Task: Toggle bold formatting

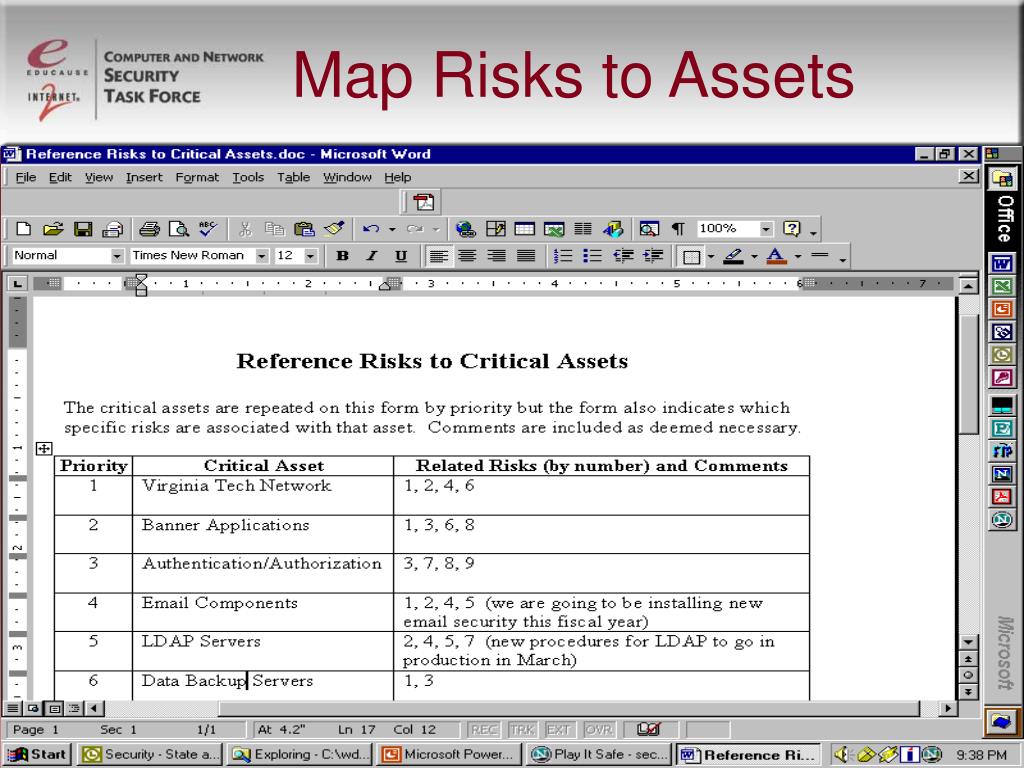Action: click(342, 256)
